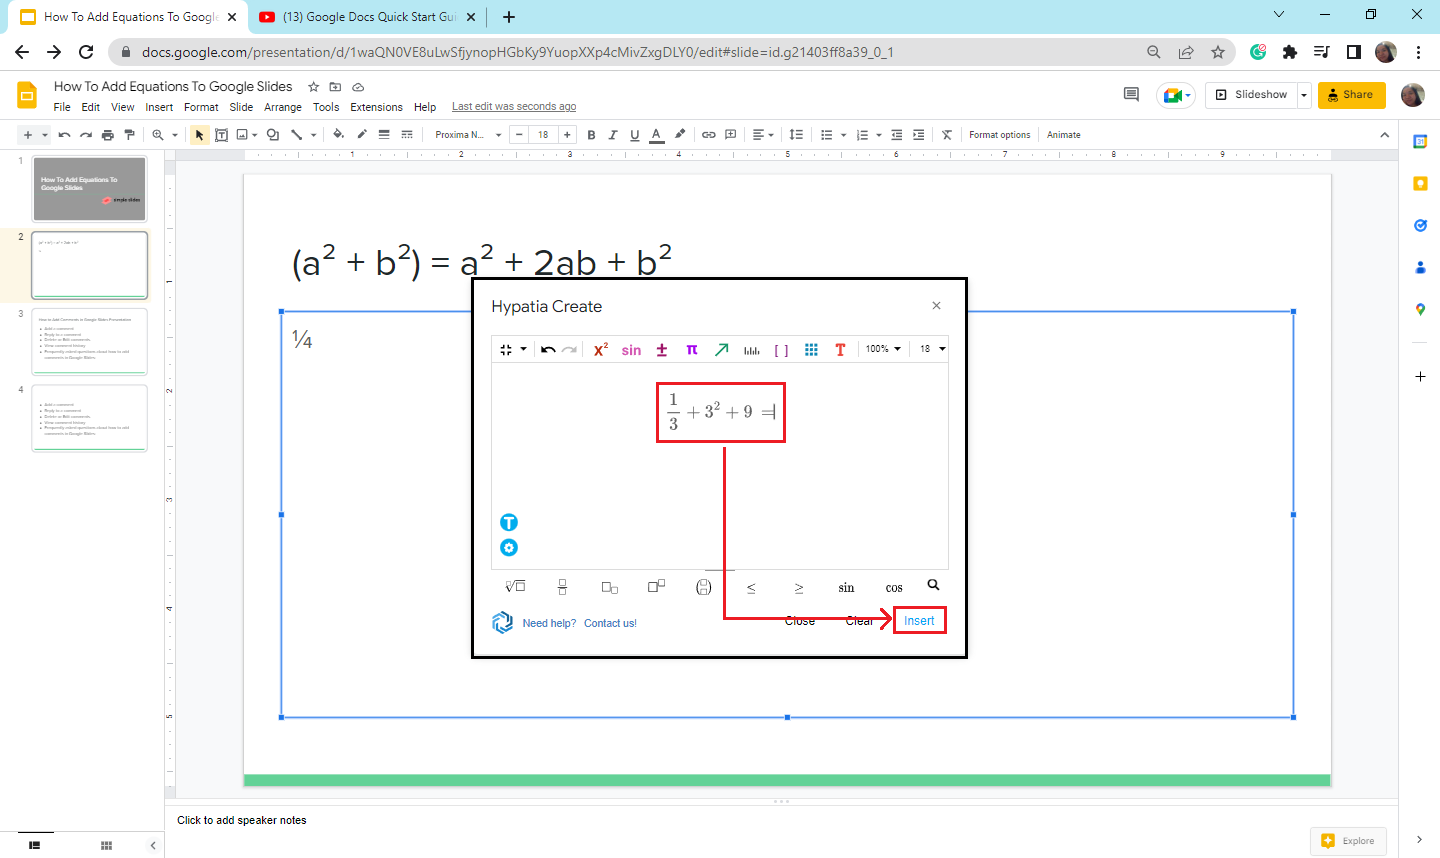The image size is (1440, 858).
Task: Expand the Slideshow options dropdown arrow
Action: 1303,95
